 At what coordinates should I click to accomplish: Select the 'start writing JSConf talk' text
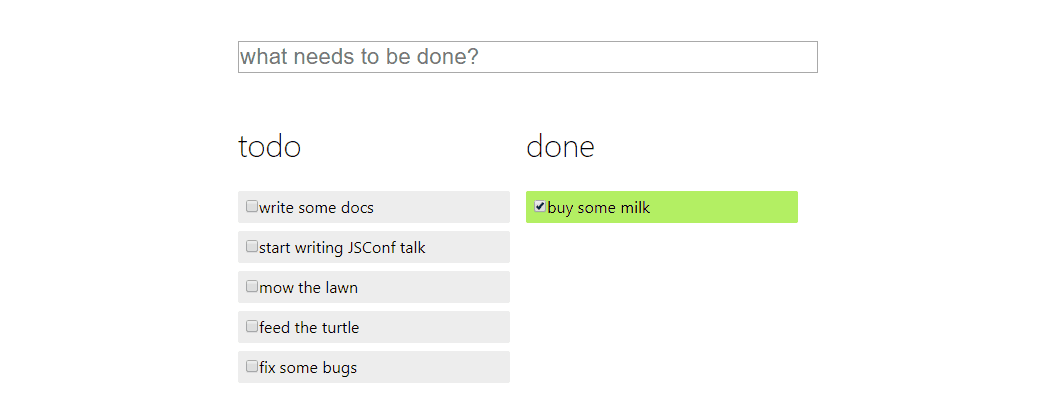pos(342,248)
